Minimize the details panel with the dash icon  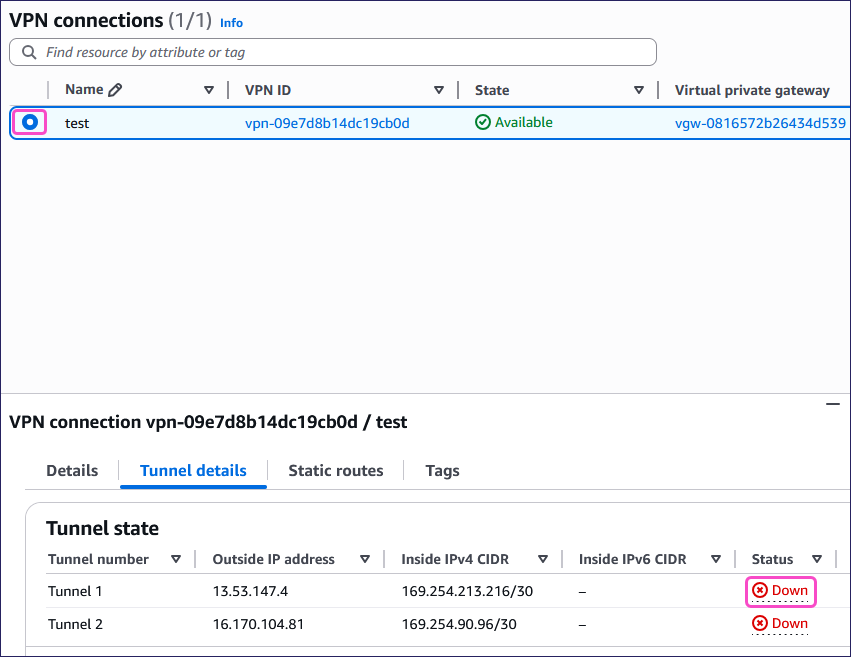click(x=832, y=403)
